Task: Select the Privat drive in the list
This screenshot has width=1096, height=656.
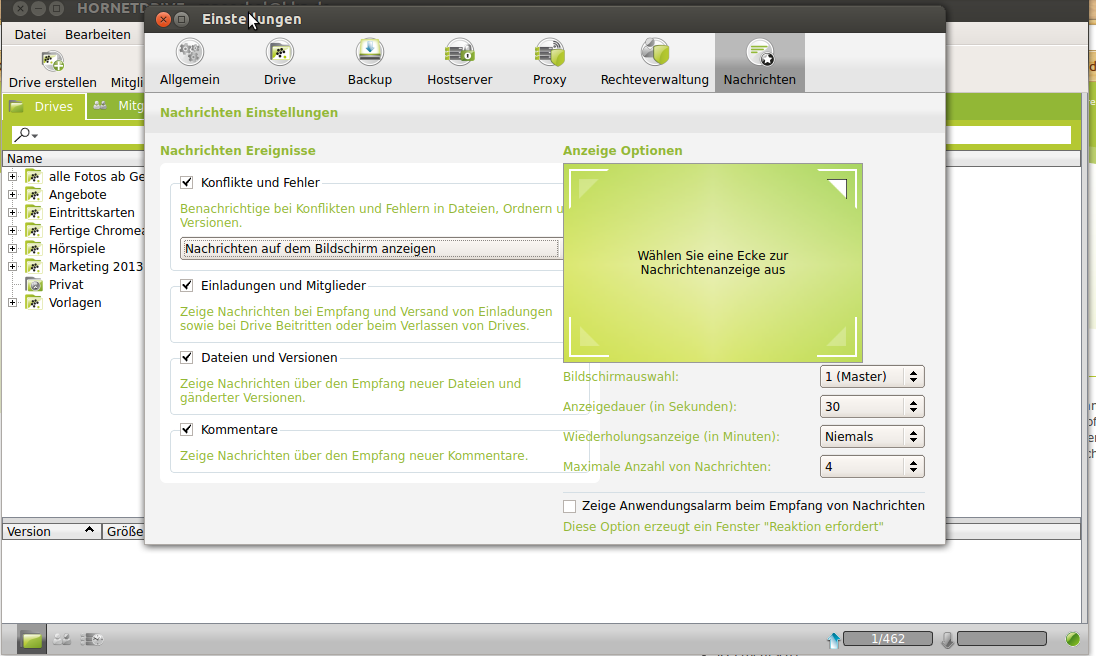Action: click(x=66, y=284)
